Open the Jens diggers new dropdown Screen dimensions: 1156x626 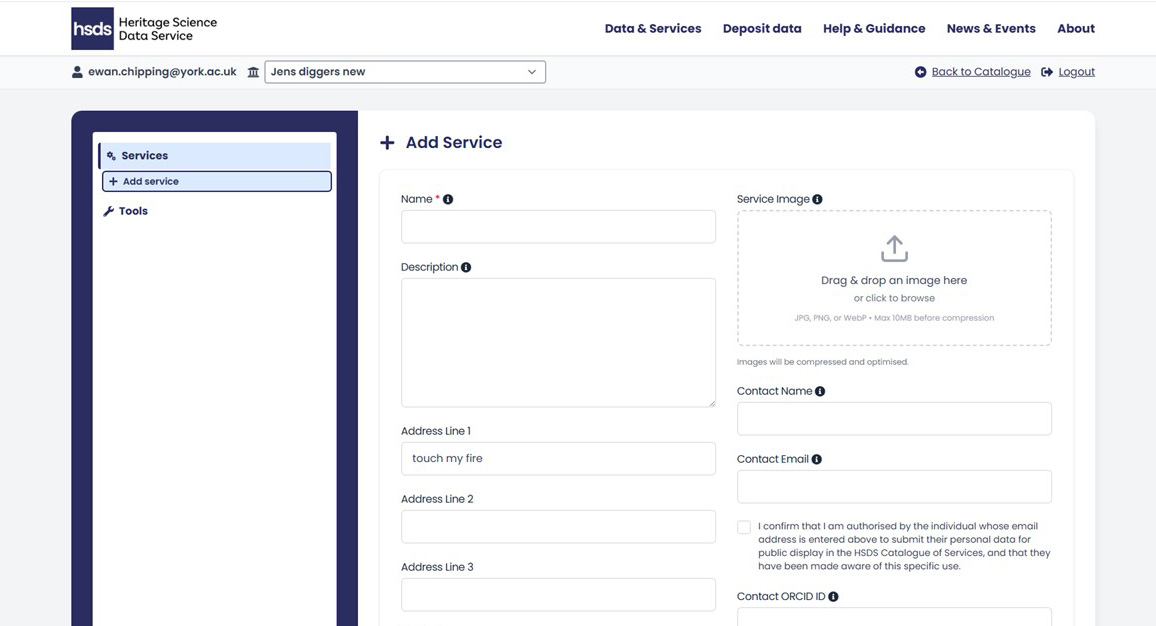click(404, 71)
